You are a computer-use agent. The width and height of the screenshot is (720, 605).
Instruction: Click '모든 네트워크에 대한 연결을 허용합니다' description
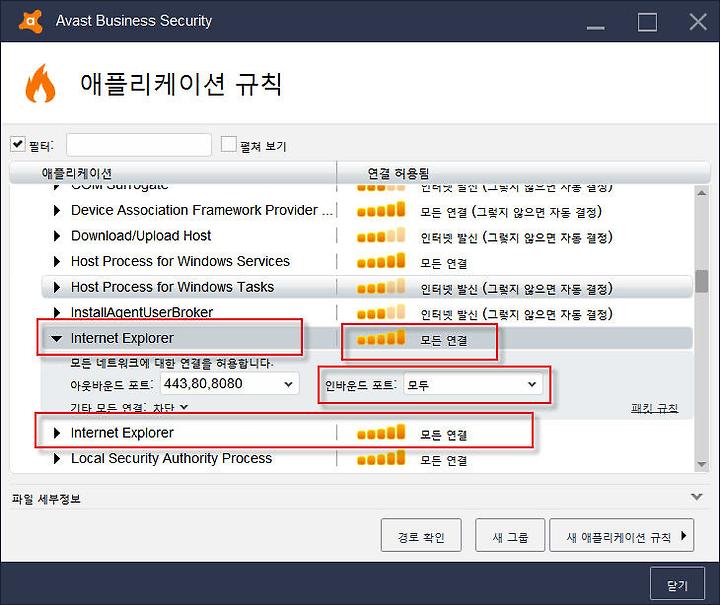(171, 364)
